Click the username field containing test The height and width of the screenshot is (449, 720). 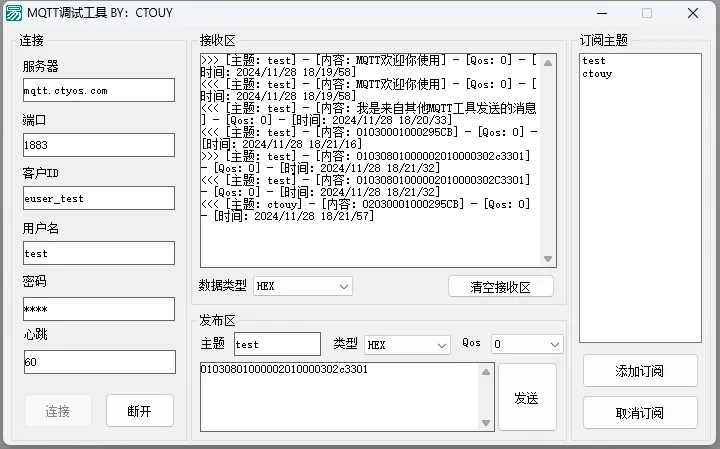(99, 253)
